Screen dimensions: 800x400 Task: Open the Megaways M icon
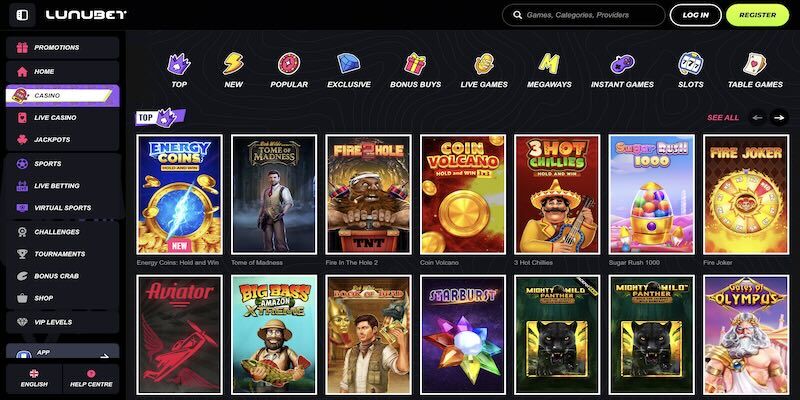click(549, 64)
